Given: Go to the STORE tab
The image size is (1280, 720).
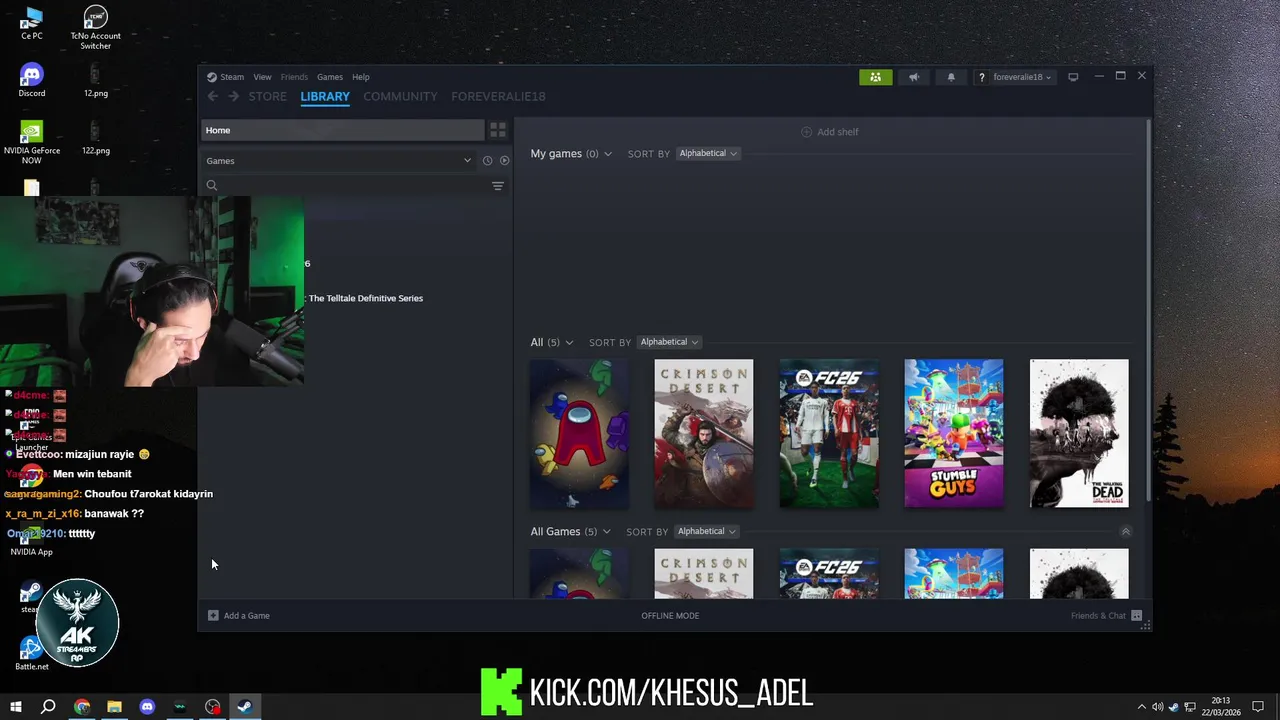Looking at the screenshot, I should (x=267, y=97).
